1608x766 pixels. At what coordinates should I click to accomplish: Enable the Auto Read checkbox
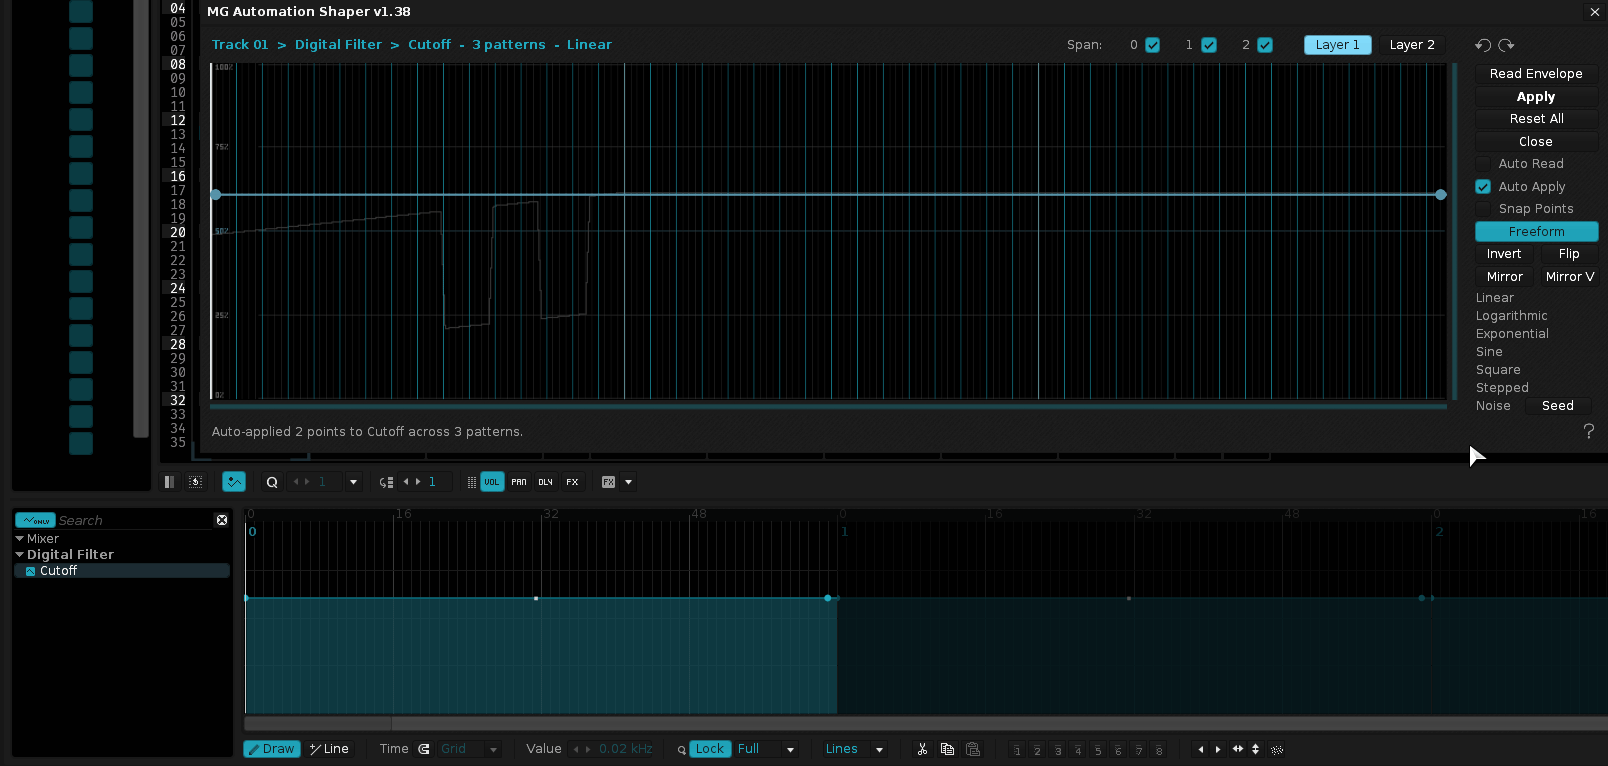click(x=1483, y=164)
